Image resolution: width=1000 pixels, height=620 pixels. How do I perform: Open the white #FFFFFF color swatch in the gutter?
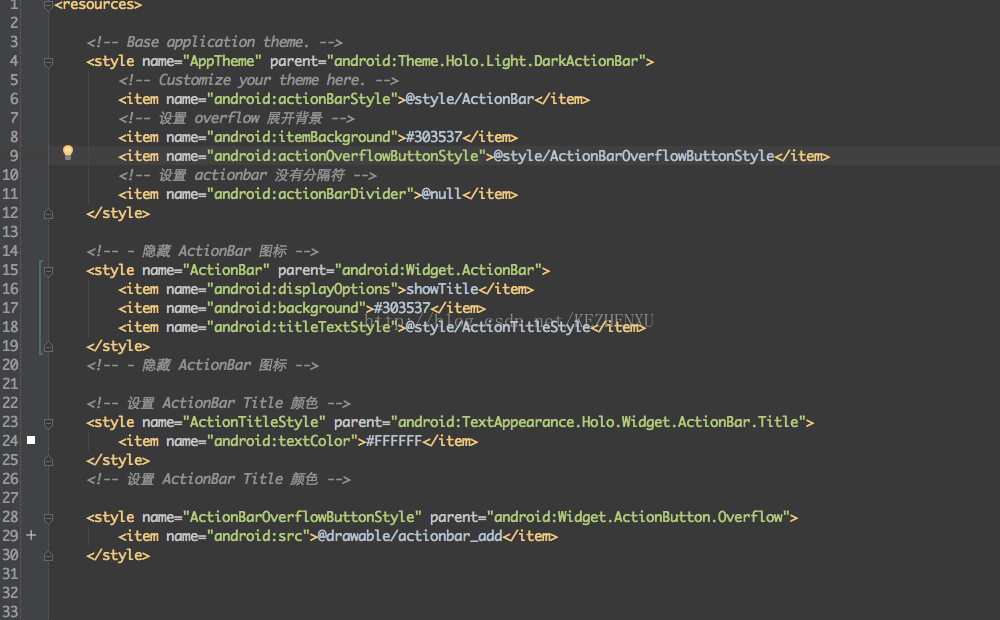coord(31,440)
